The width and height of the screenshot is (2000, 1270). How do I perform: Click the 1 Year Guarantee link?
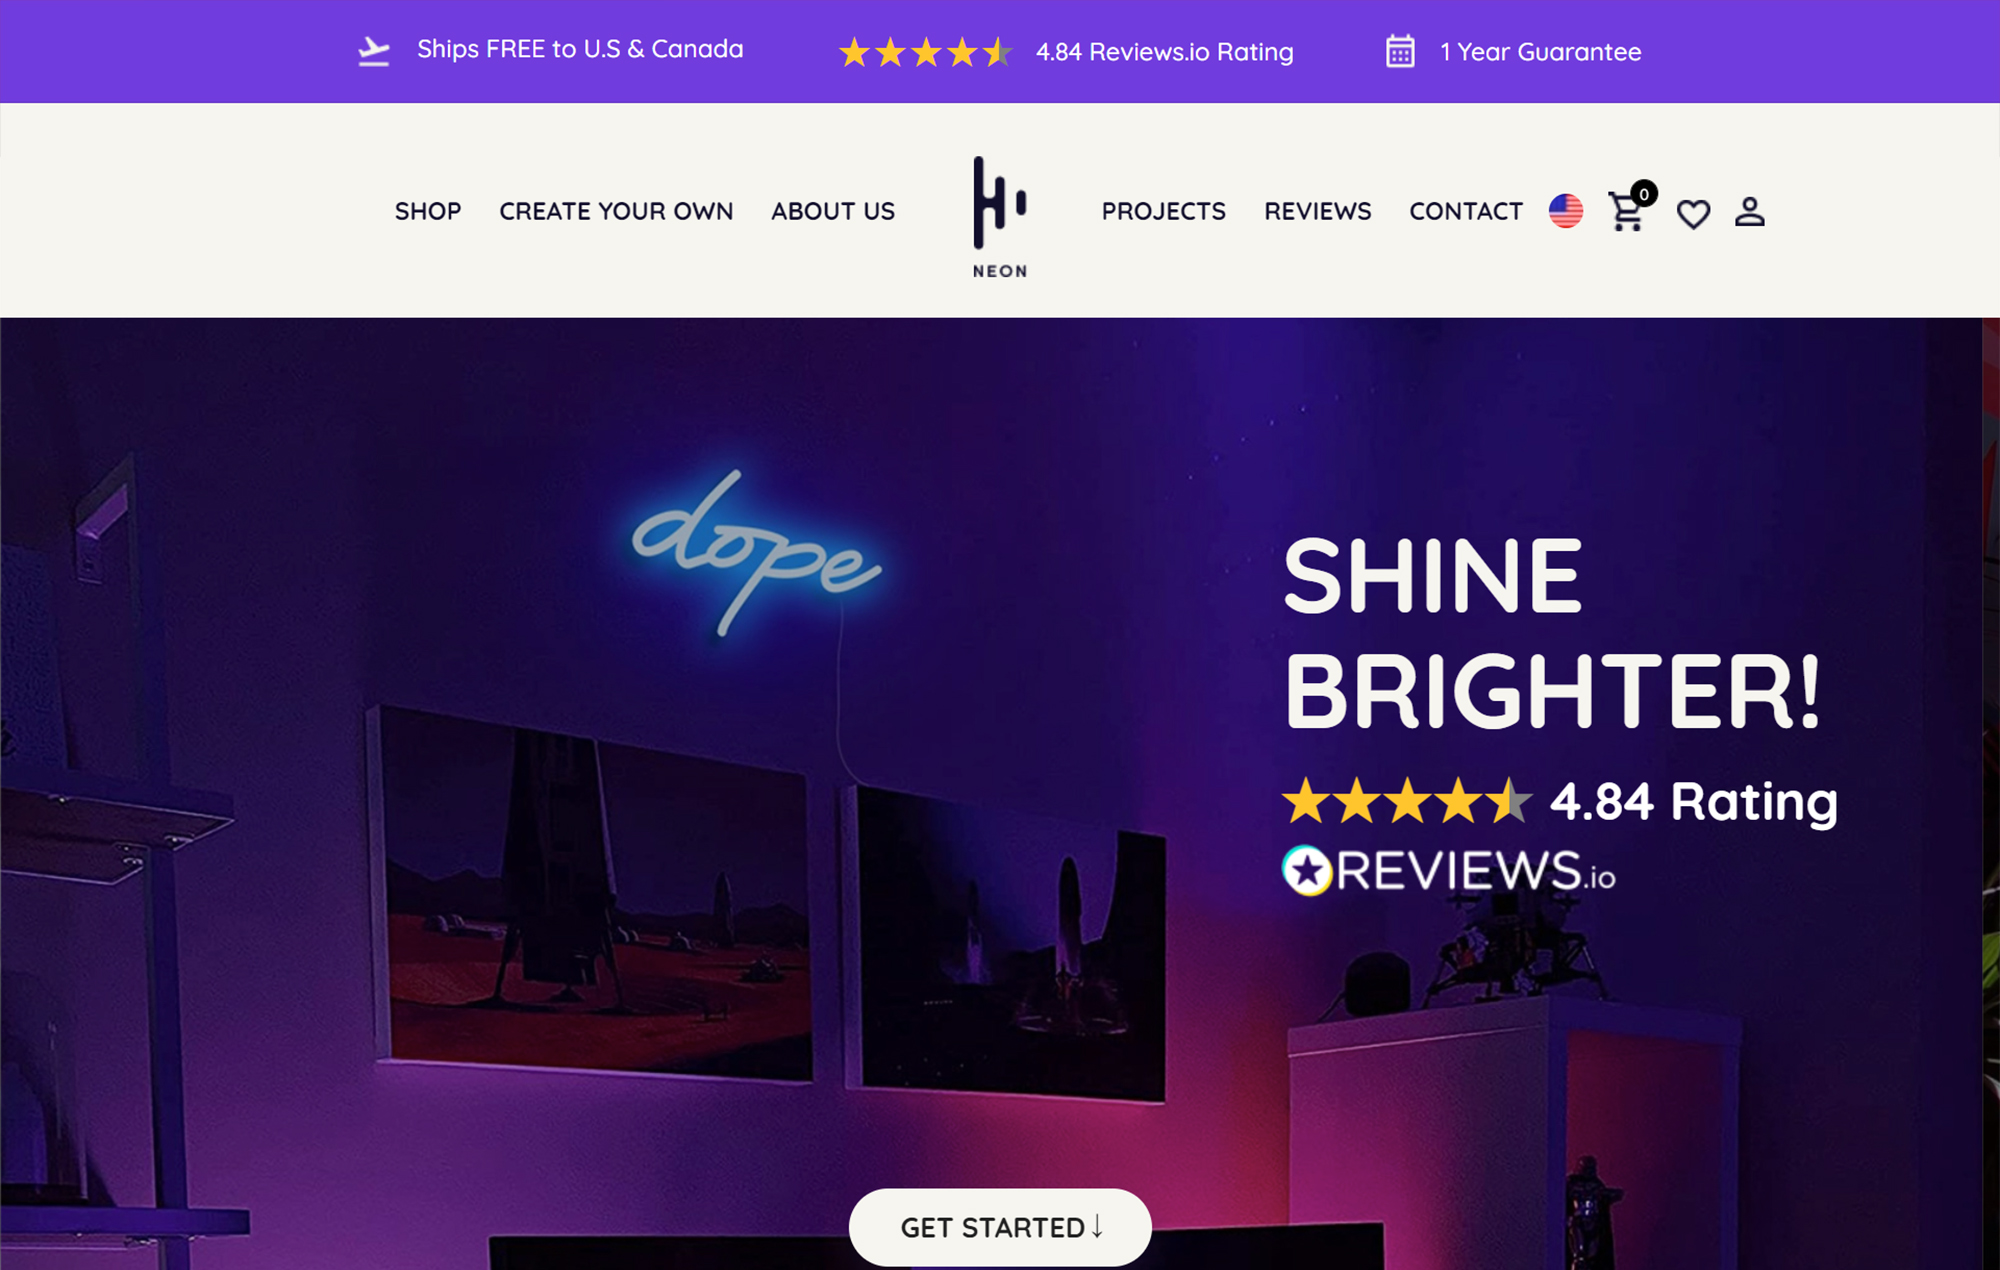click(x=1540, y=52)
